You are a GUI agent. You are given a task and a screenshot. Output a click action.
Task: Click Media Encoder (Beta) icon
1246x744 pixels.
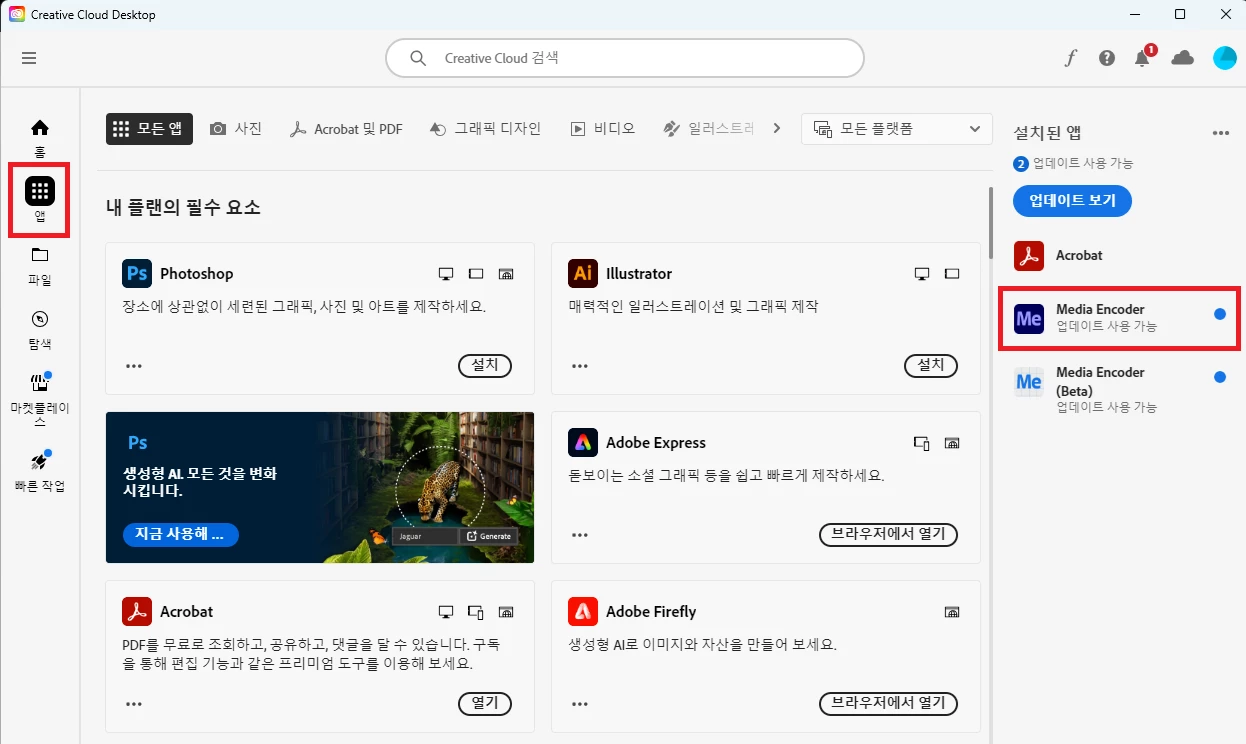pos(1029,381)
